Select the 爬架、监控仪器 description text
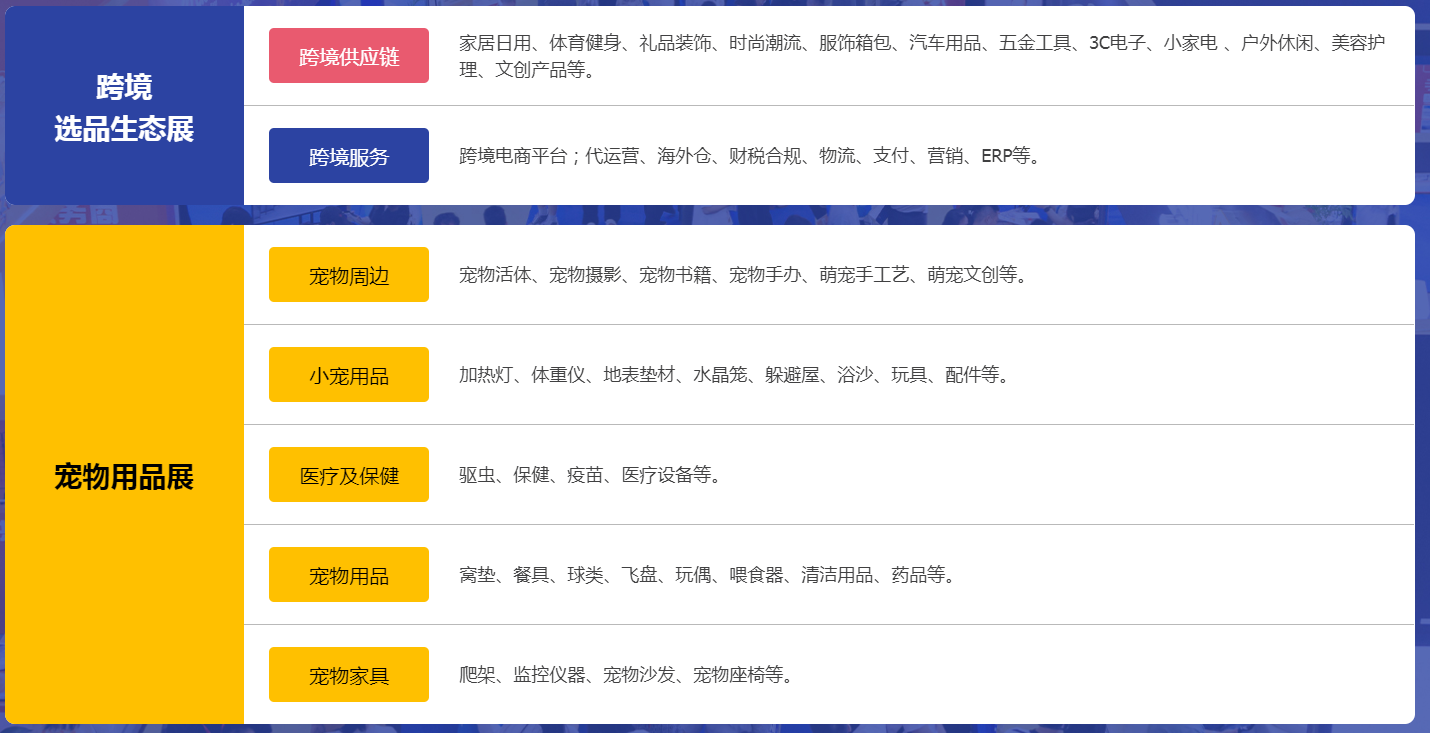 point(522,675)
